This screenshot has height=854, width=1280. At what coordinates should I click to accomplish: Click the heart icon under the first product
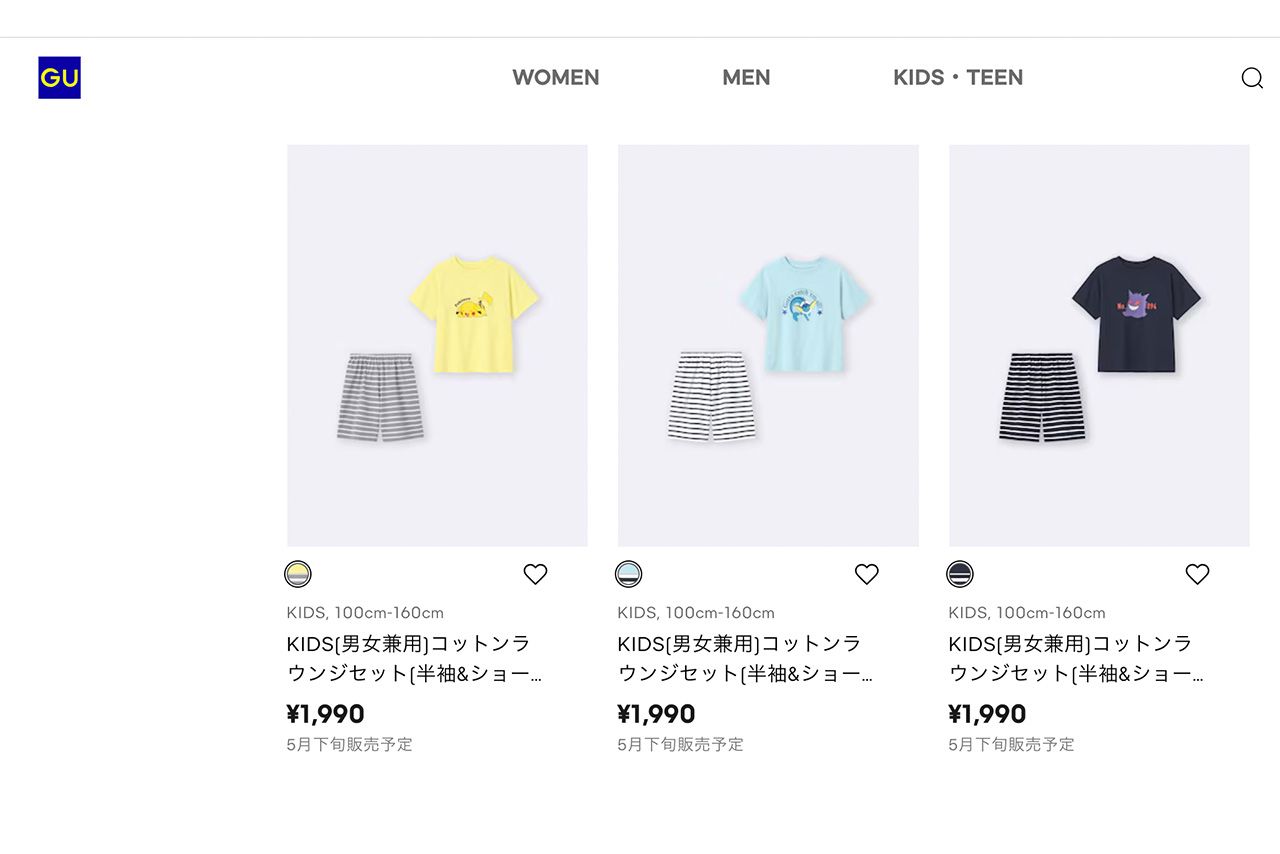(535, 574)
